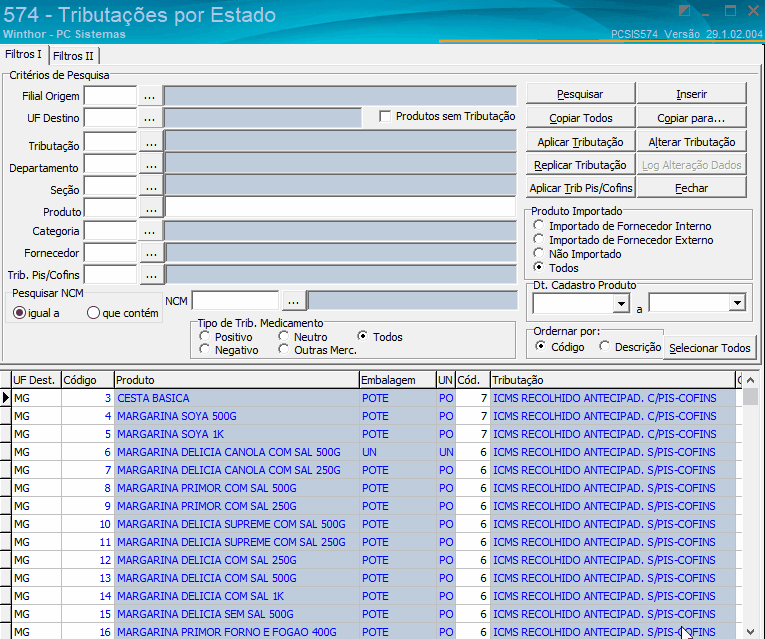765x639 pixels.
Task: Select Todos under Tipo de Trib. Medicamento
Action: click(x=362, y=337)
